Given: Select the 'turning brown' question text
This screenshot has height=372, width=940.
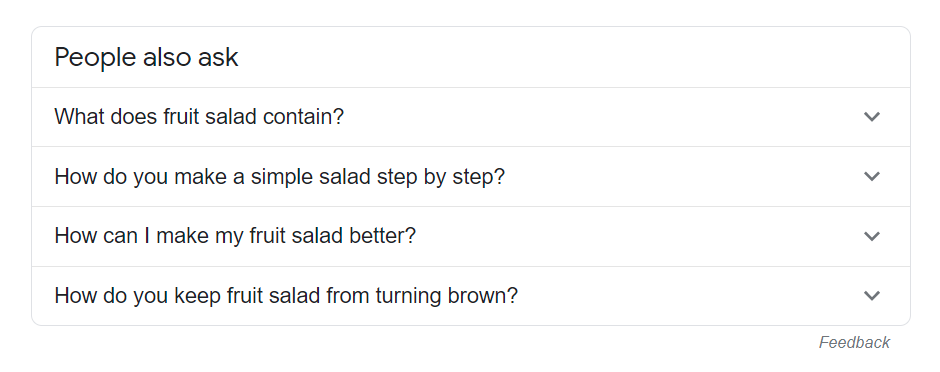Looking at the screenshot, I should point(286,295).
